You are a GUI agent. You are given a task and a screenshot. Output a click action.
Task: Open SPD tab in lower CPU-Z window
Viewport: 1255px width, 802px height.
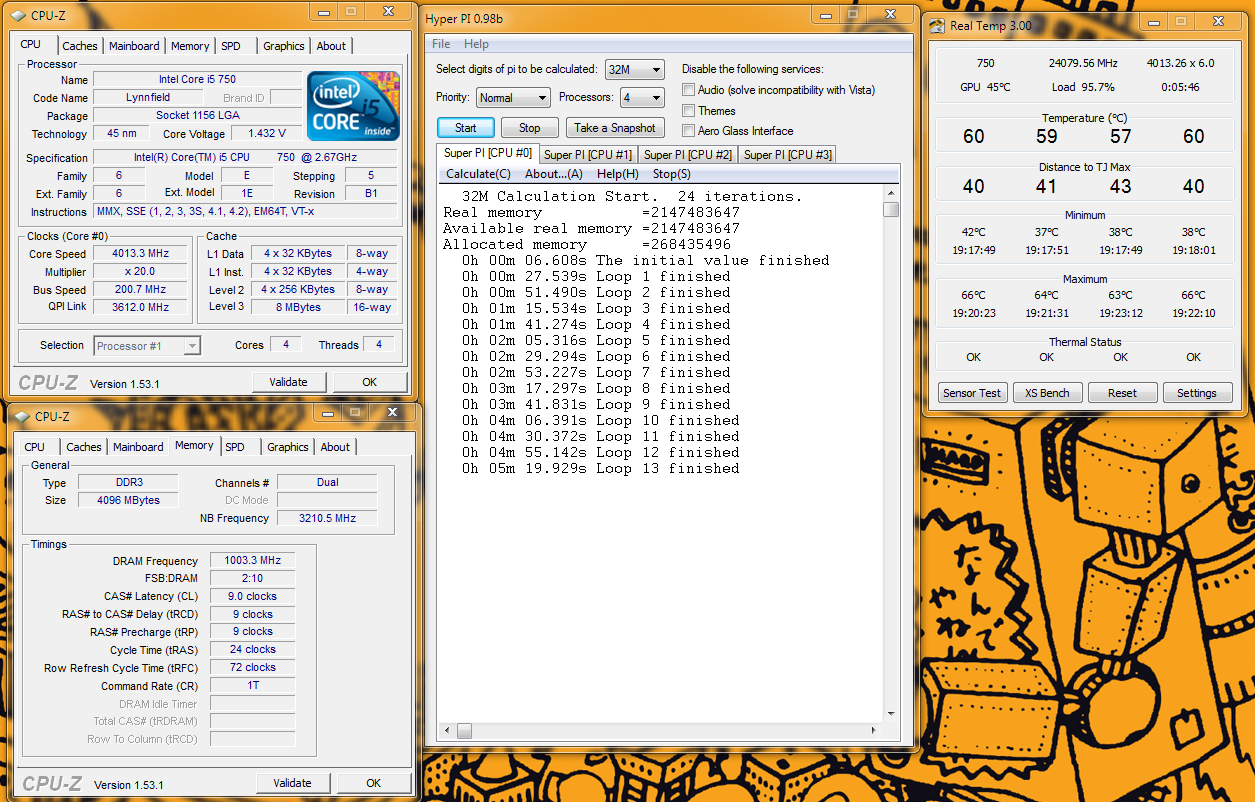click(235, 447)
